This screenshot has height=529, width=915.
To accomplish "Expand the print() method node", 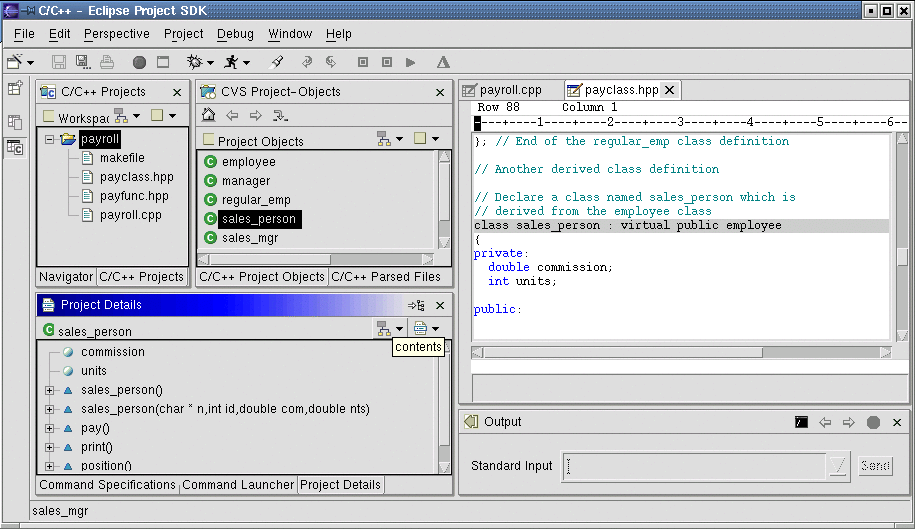I will [49, 447].
